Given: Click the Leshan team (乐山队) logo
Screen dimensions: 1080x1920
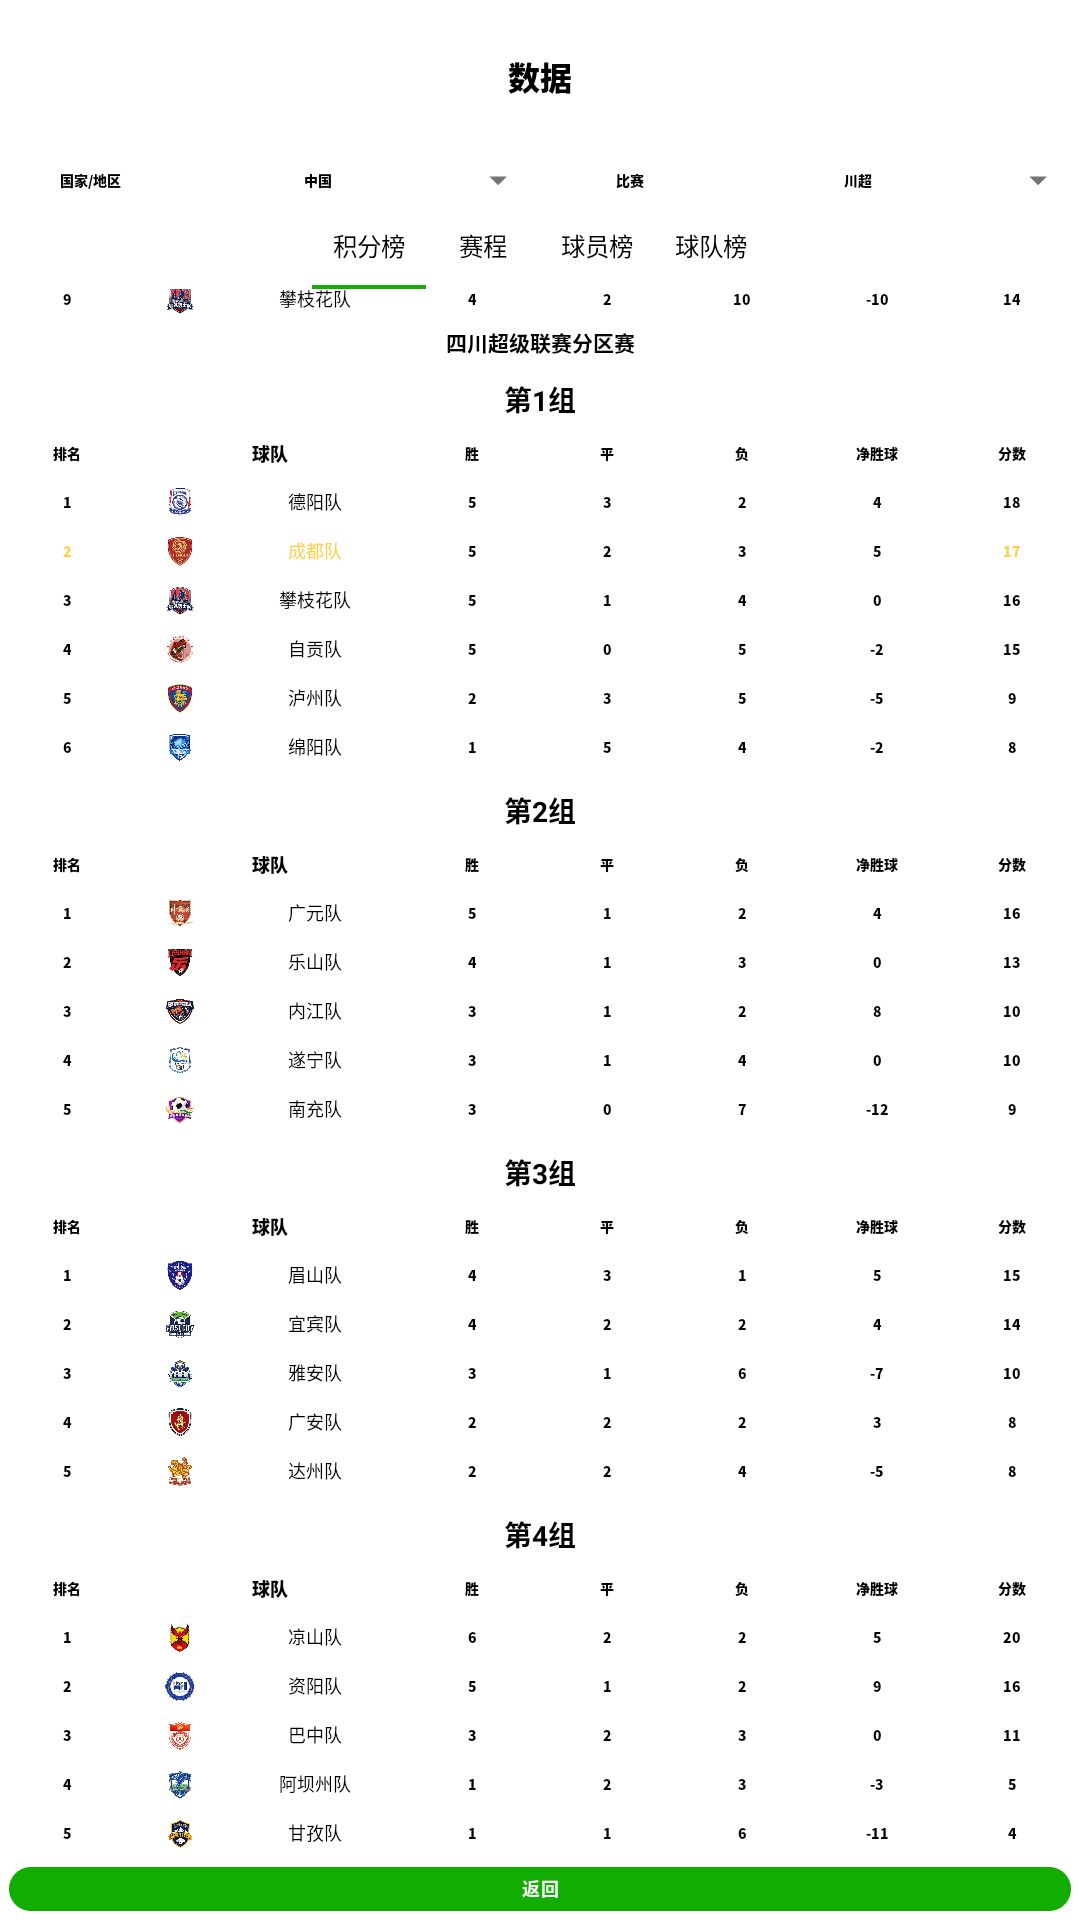Looking at the screenshot, I should (x=180, y=962).
